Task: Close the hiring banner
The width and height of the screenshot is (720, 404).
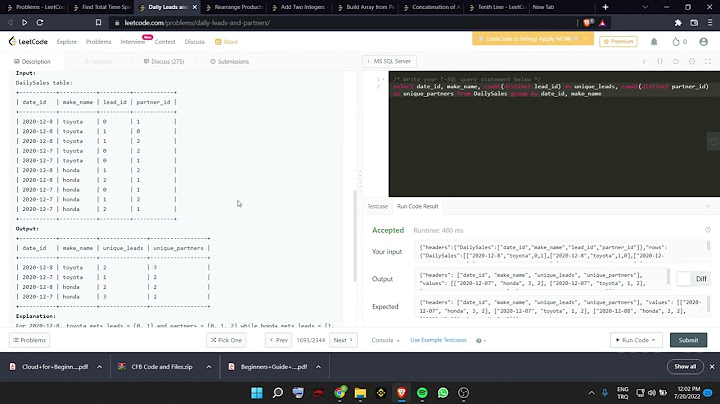Action: 586,39
